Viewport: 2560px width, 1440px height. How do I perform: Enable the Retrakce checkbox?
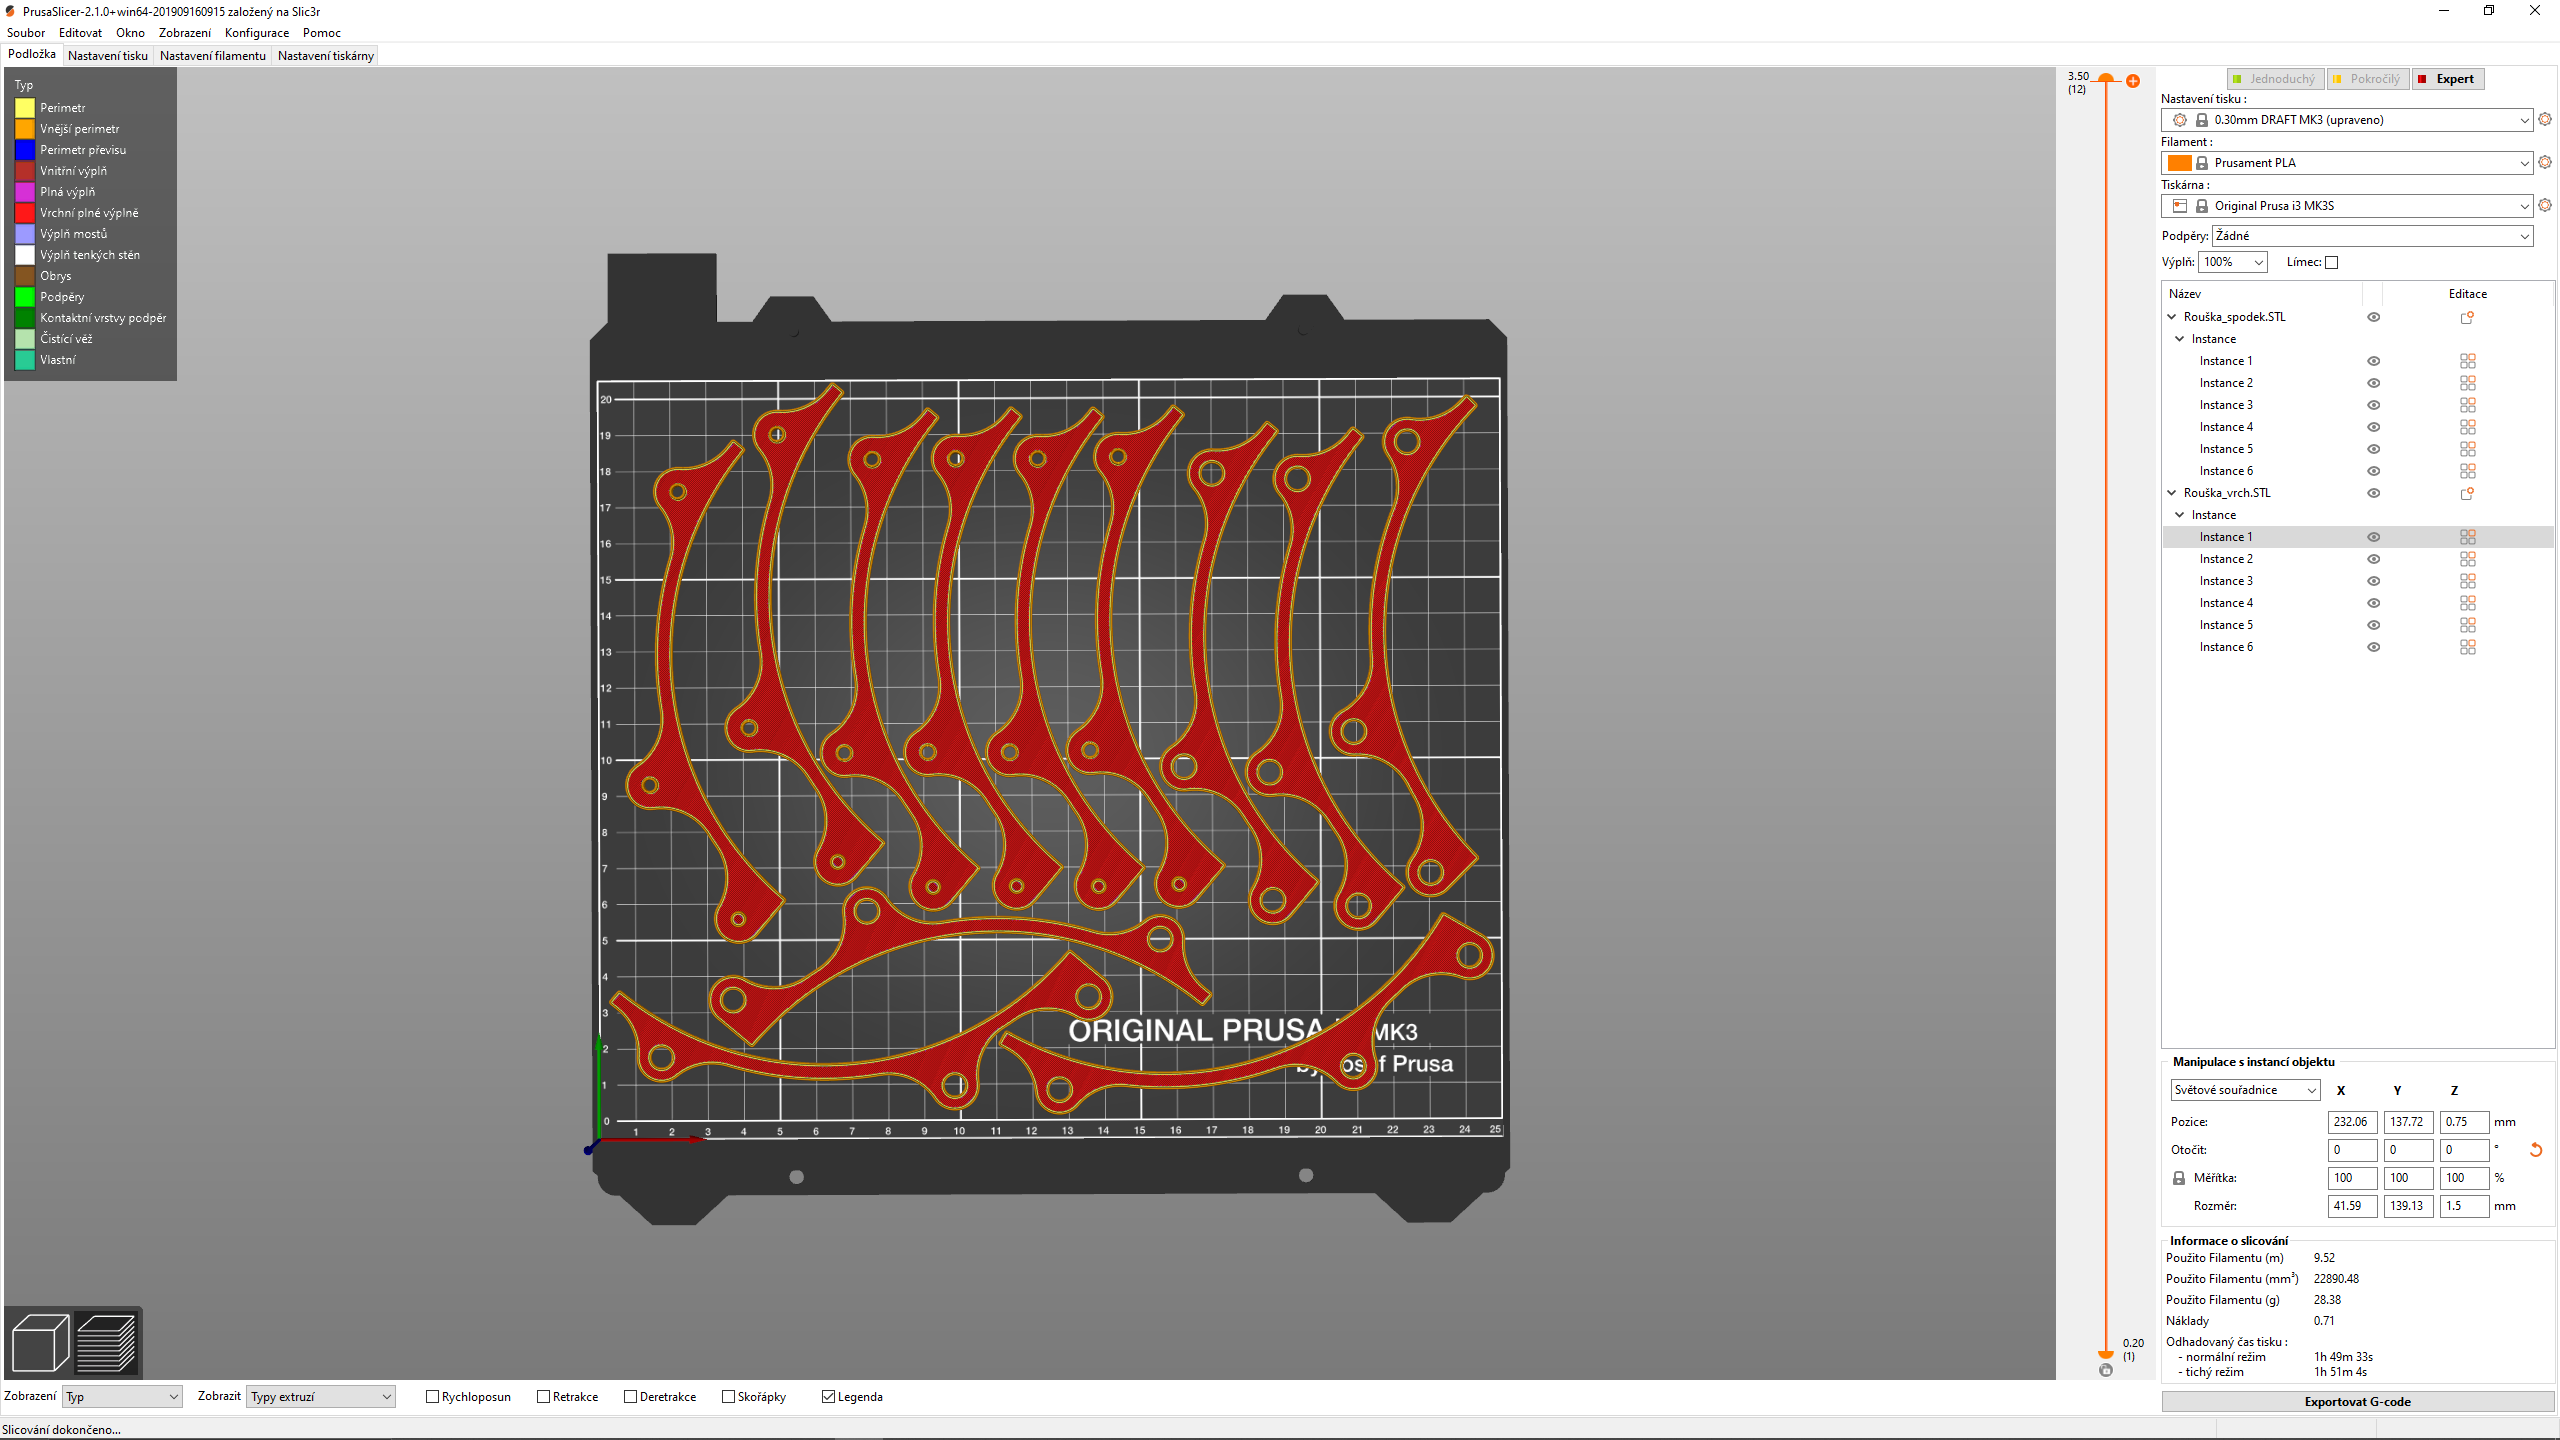pos(543,1397)
